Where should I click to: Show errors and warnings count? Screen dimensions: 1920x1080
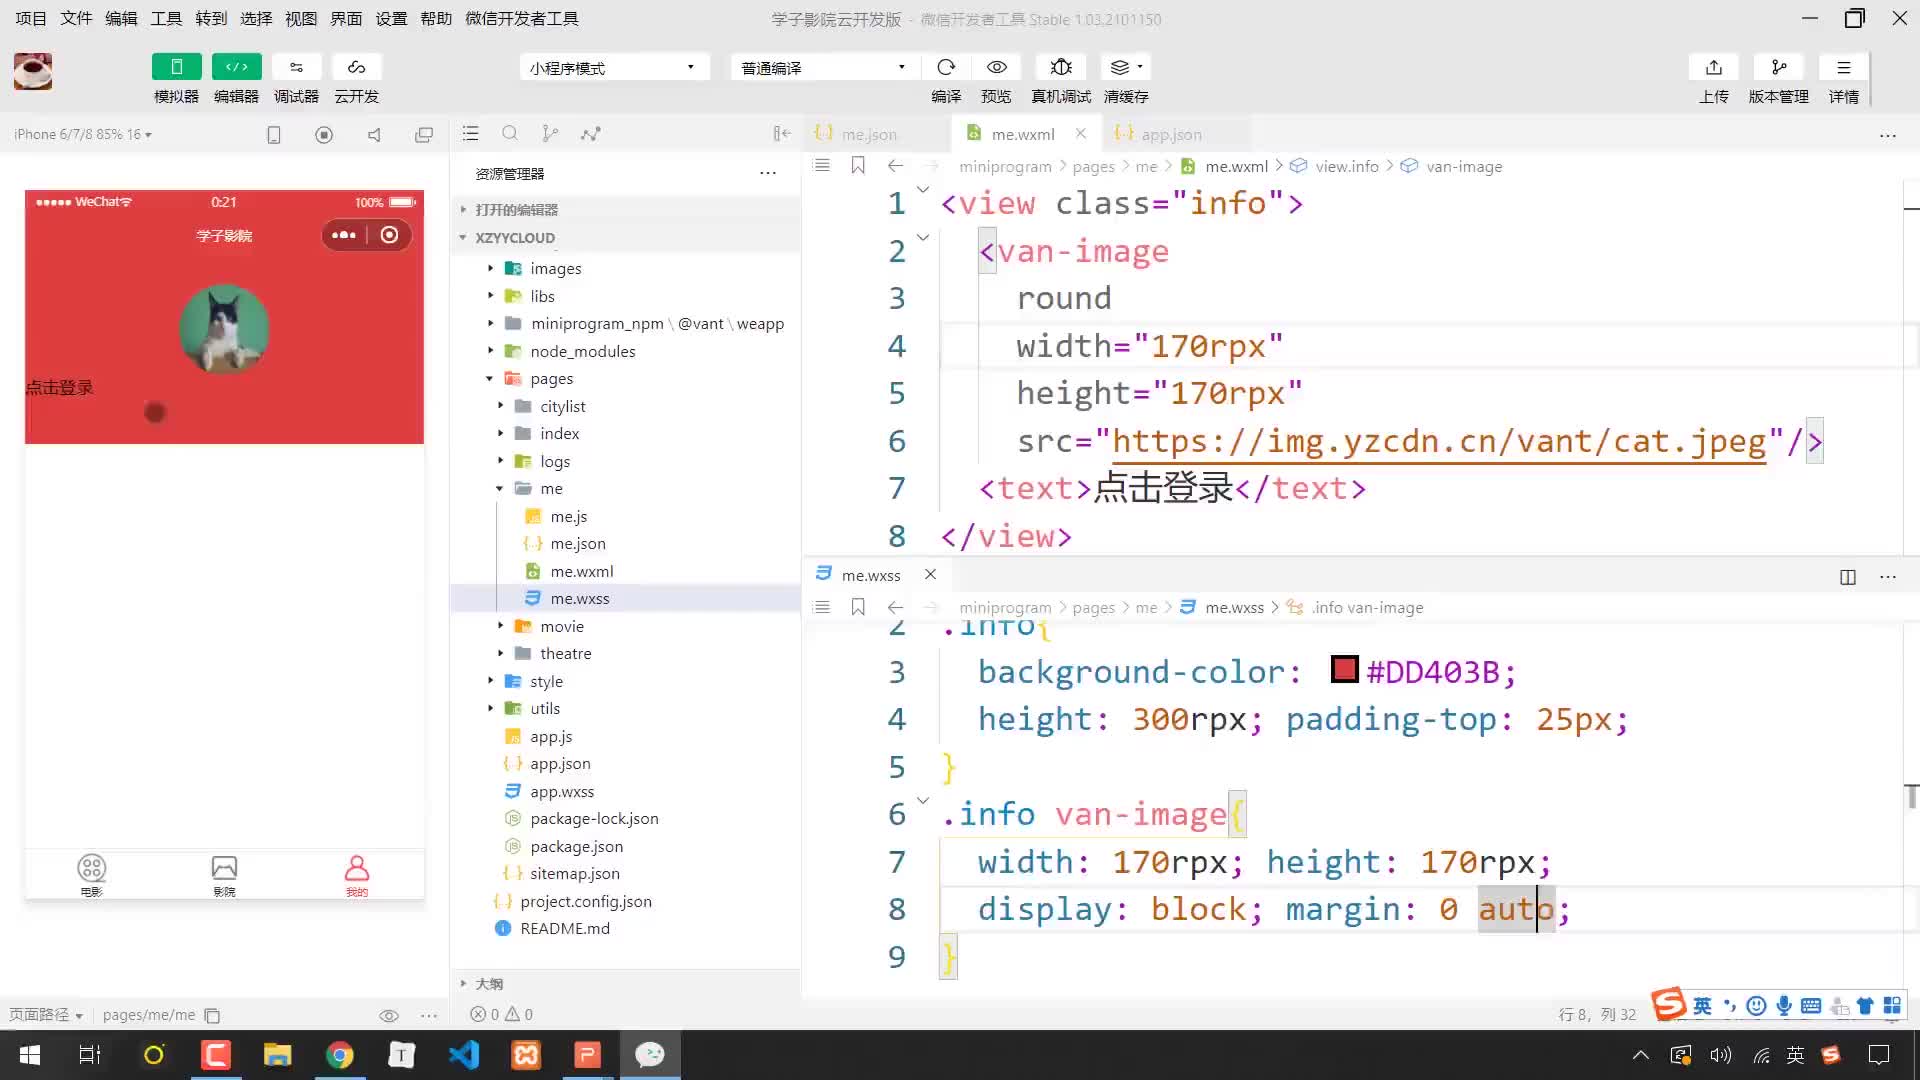tap(502, 1014)
